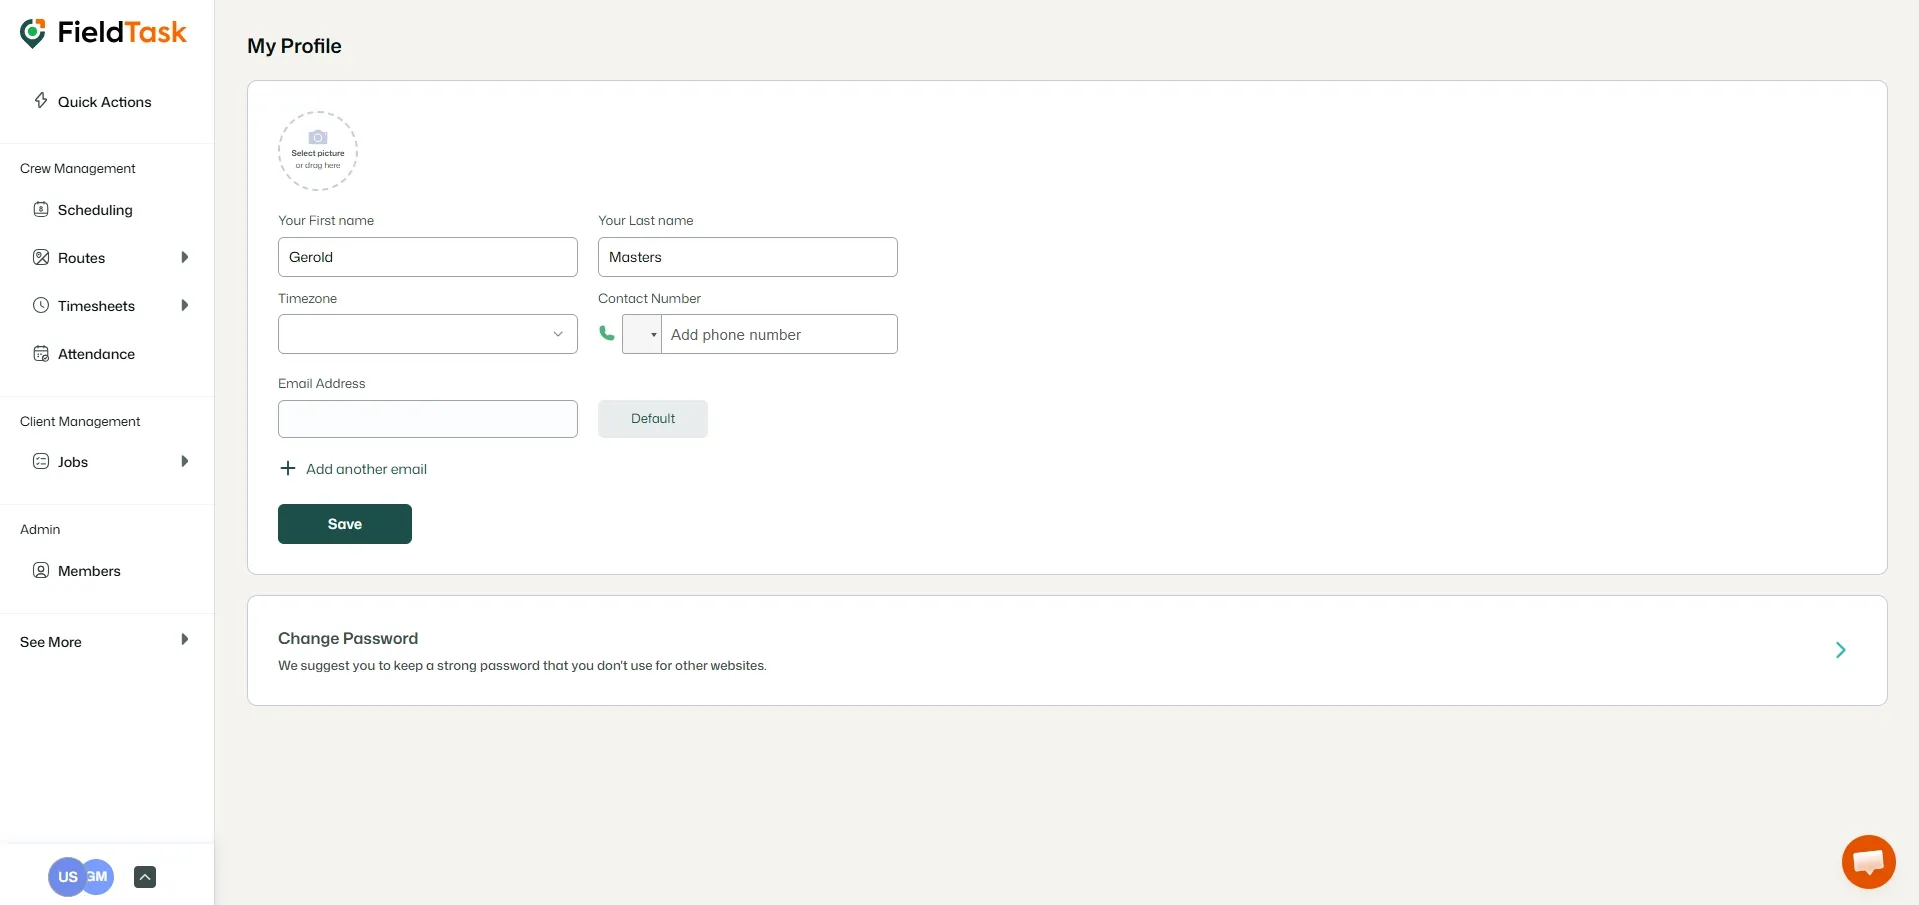Expand the Timesheets submenu arrow
The width and height of the screenshot is (1919, 905).
pos(185,305)
